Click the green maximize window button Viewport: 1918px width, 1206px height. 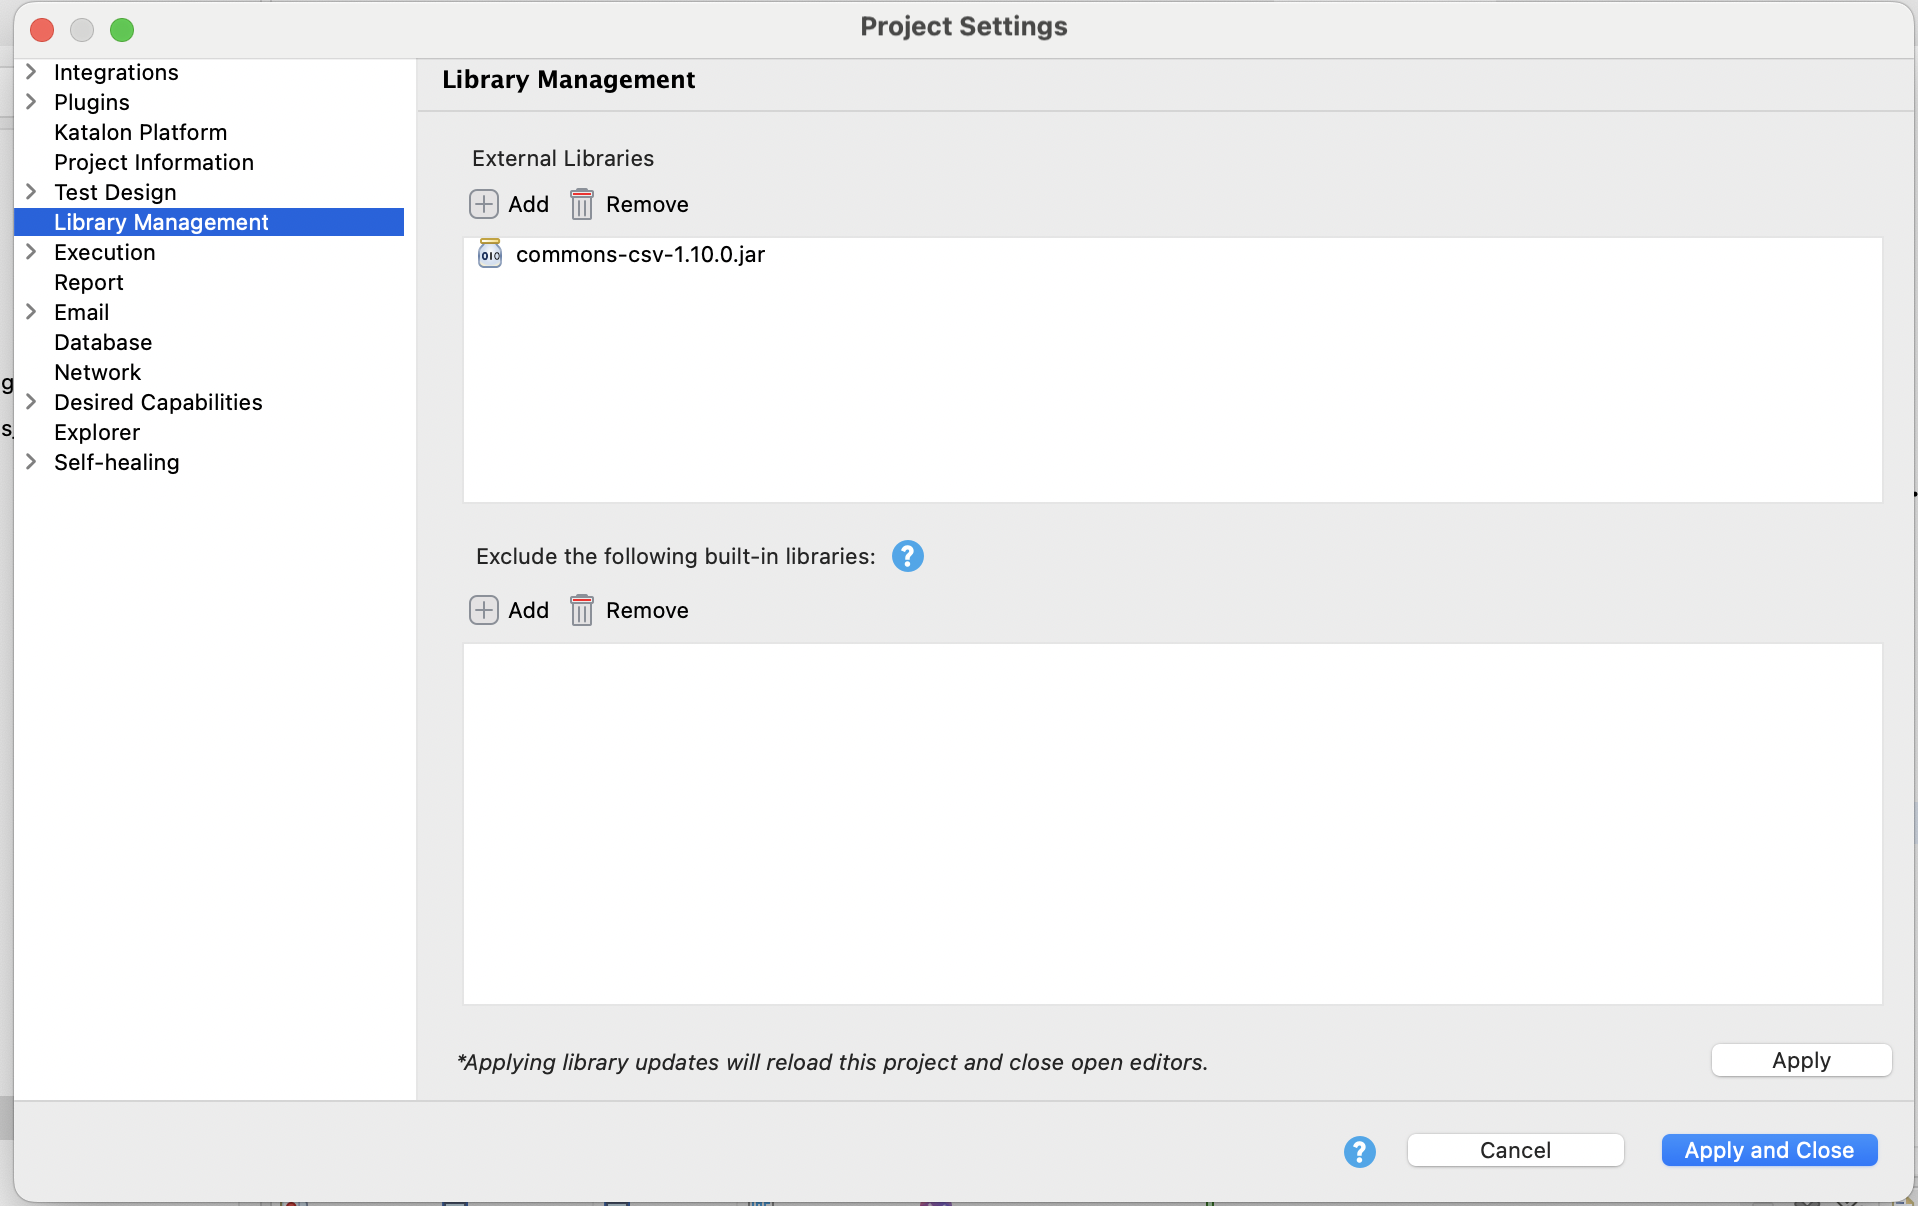click(x=122, y=30)
